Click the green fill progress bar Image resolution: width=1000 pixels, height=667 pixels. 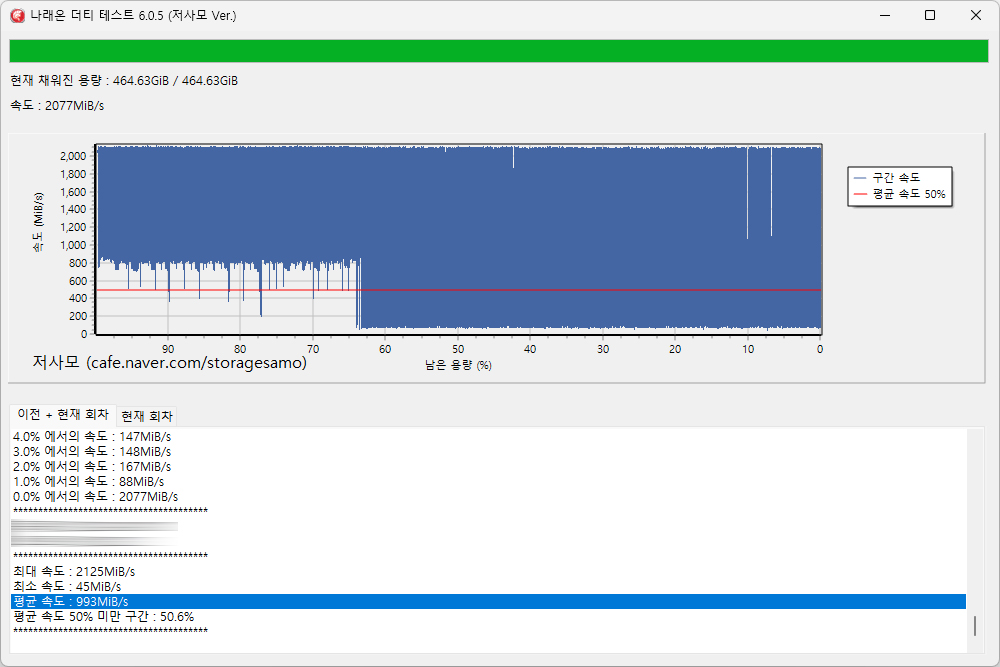pyautogui.click(x=499, y=51)
